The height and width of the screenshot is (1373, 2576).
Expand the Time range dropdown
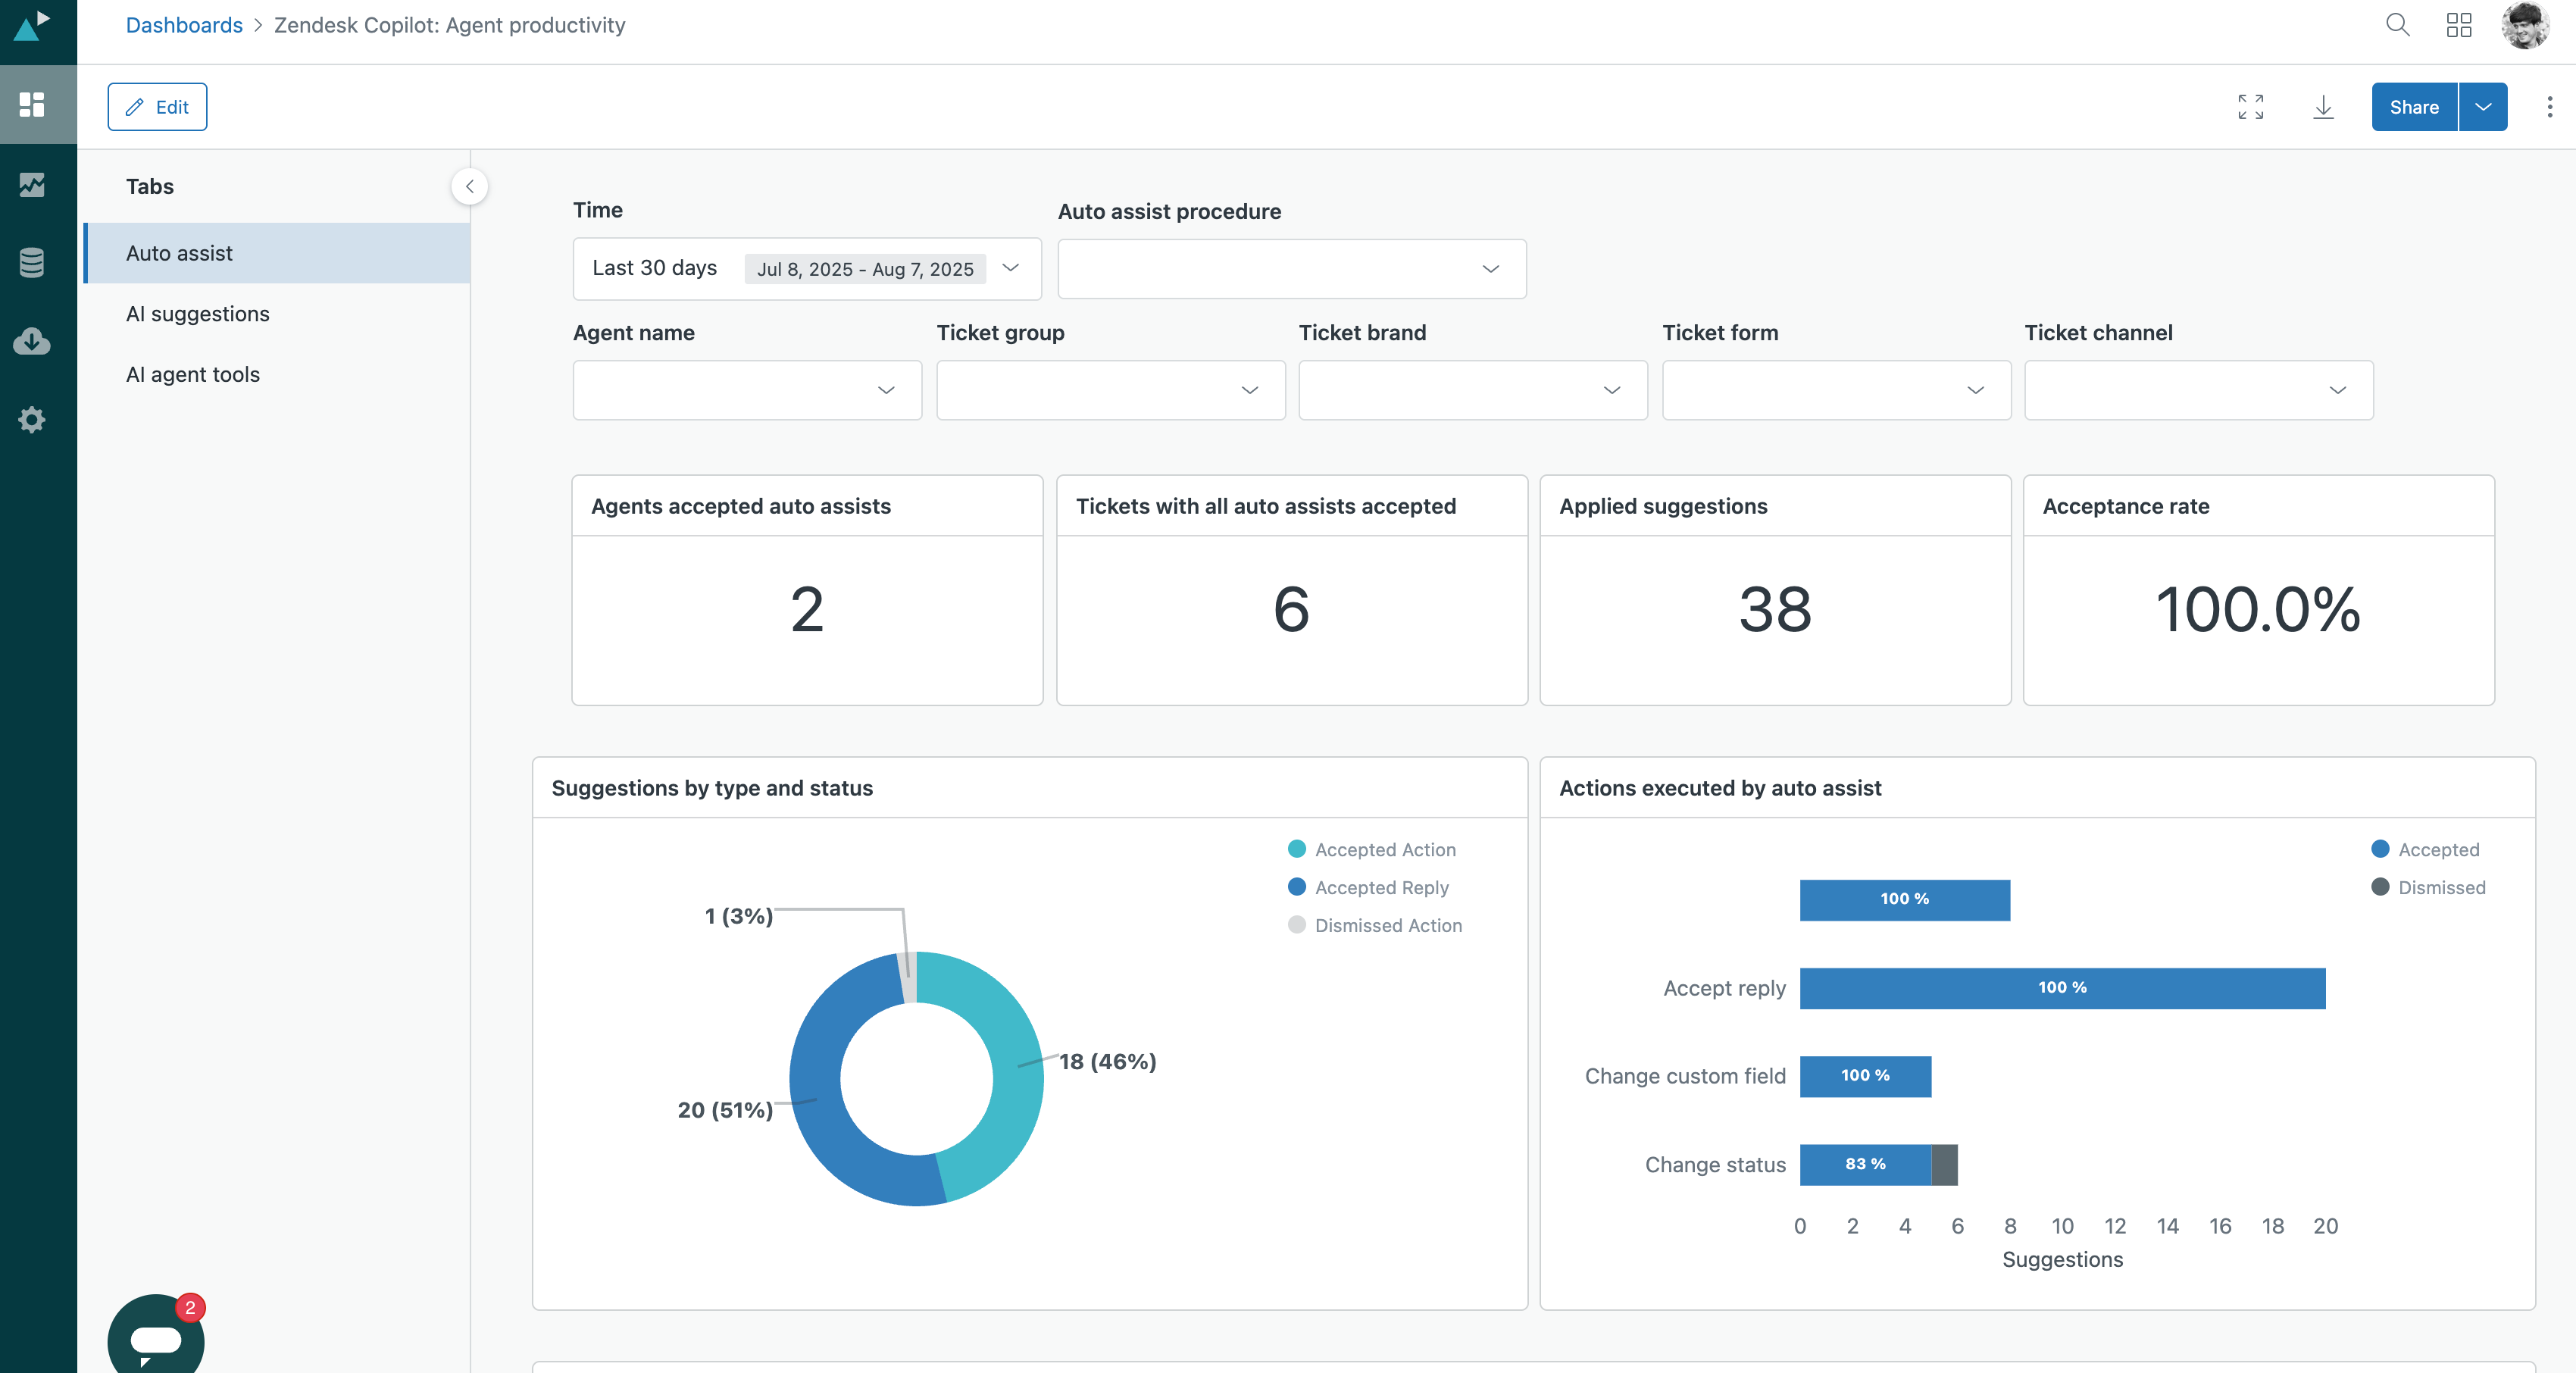(806, 268)
